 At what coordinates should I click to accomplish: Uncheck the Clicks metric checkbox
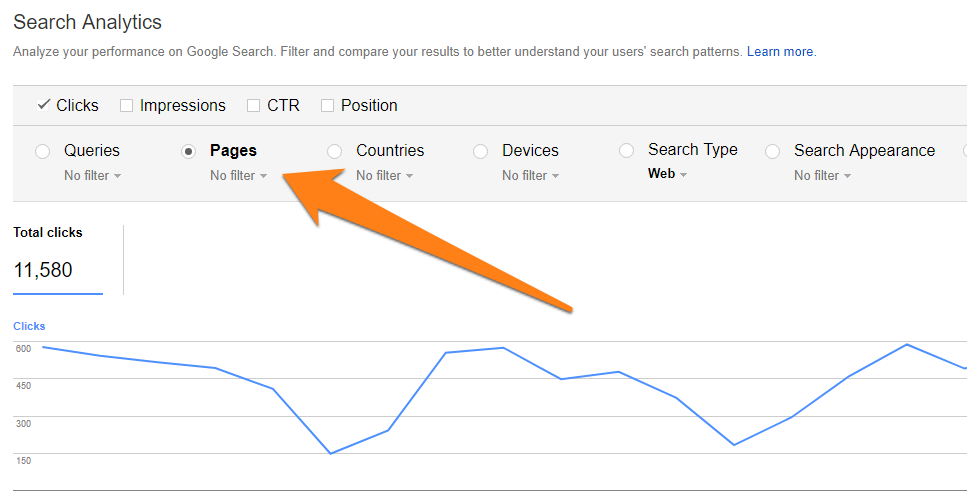click(44, 105)
